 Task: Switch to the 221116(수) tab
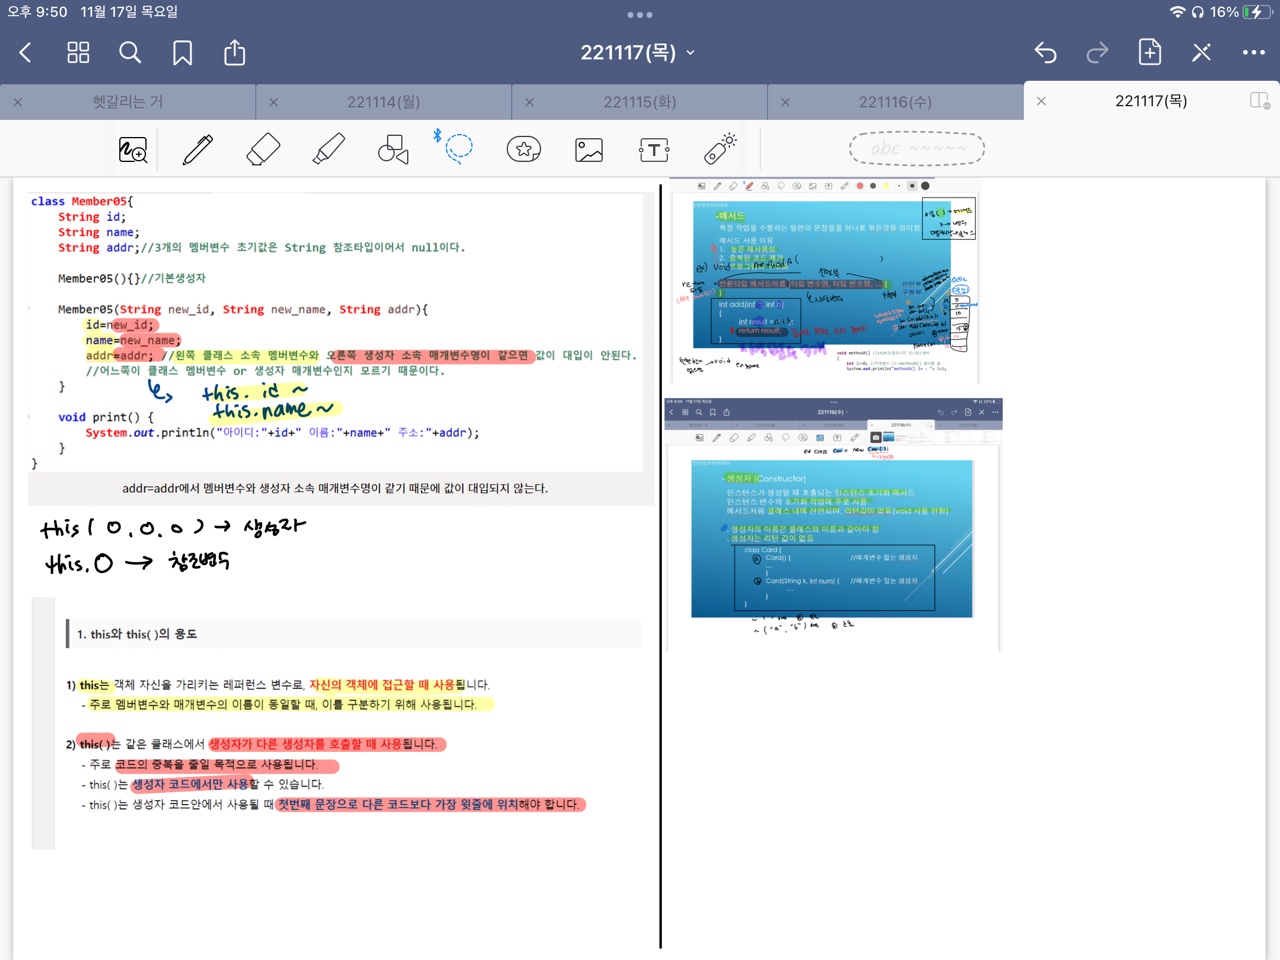(x=896, y=102)
